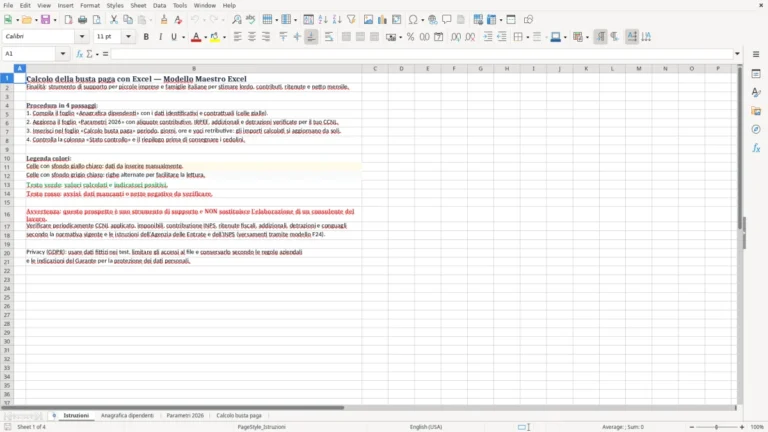Sort descending
Image resolution: width=768 pixels, height=432 pixels.
tap(337, 20)
